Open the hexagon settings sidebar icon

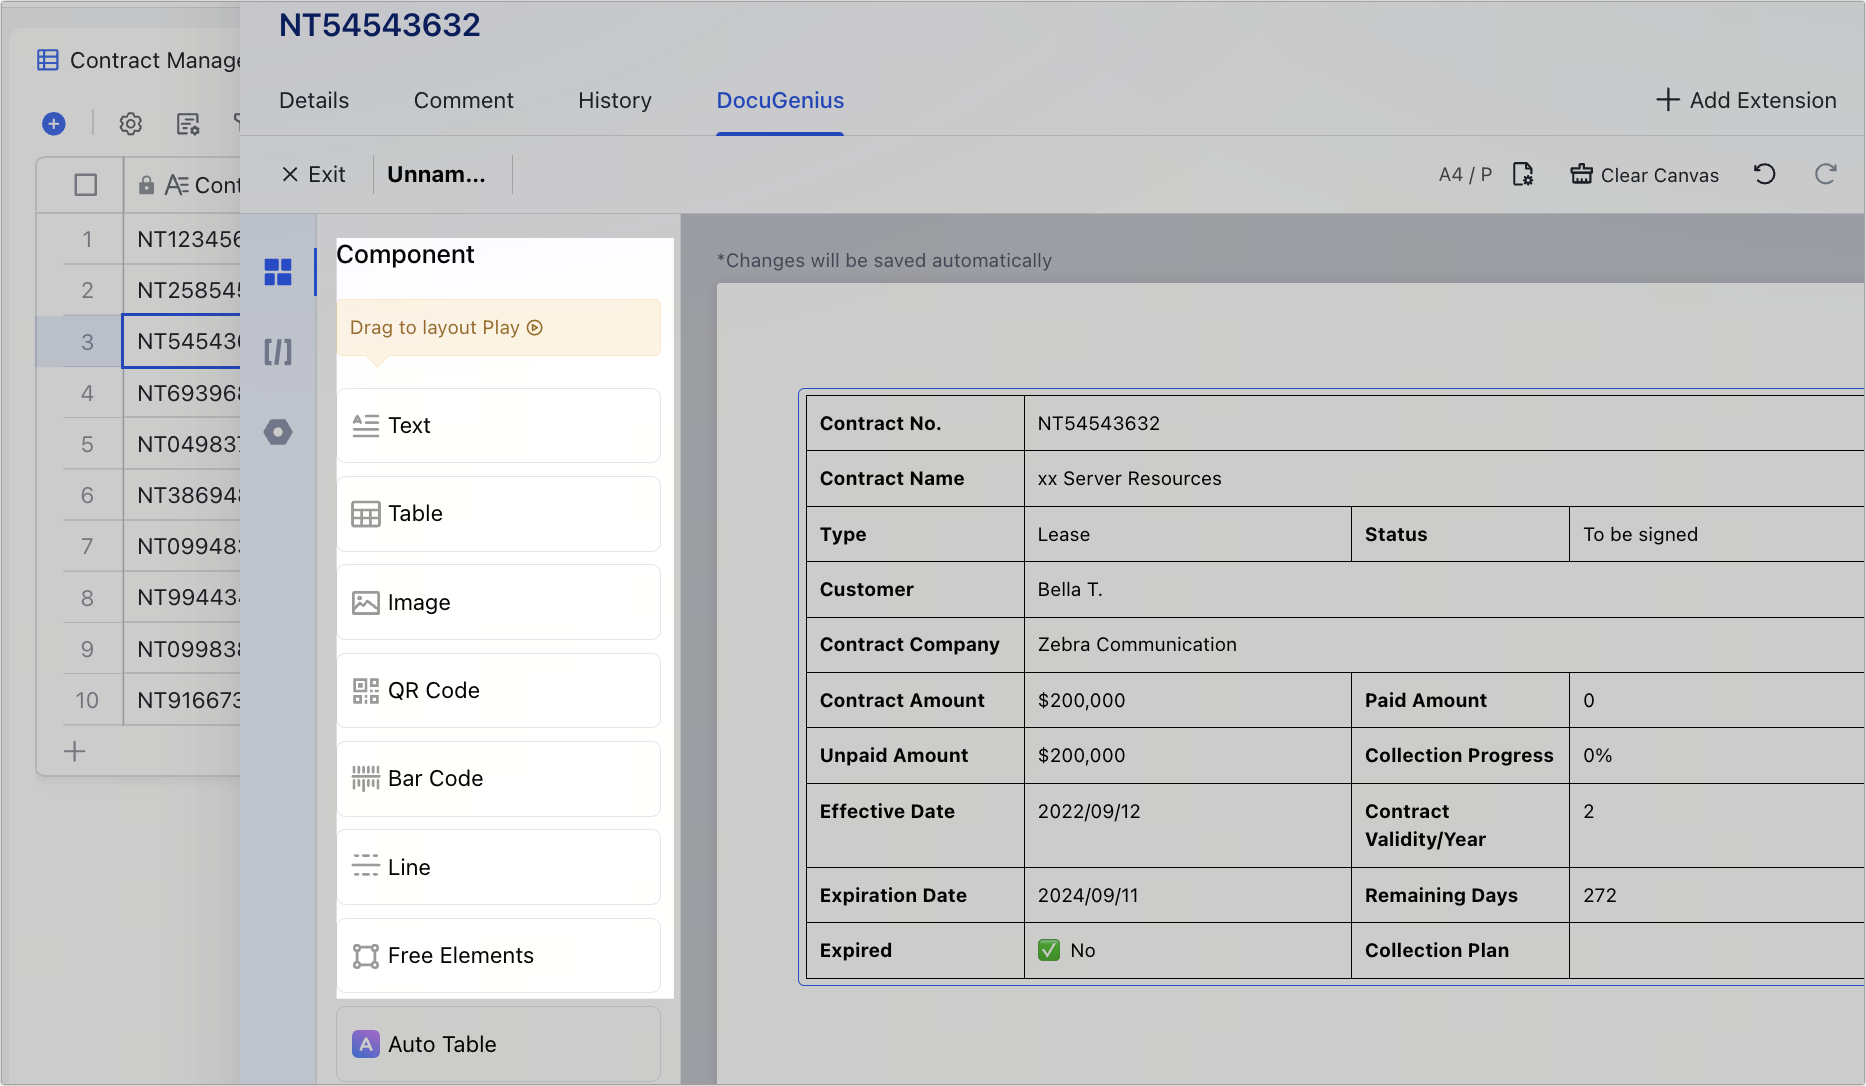click(x=278, y=432)
